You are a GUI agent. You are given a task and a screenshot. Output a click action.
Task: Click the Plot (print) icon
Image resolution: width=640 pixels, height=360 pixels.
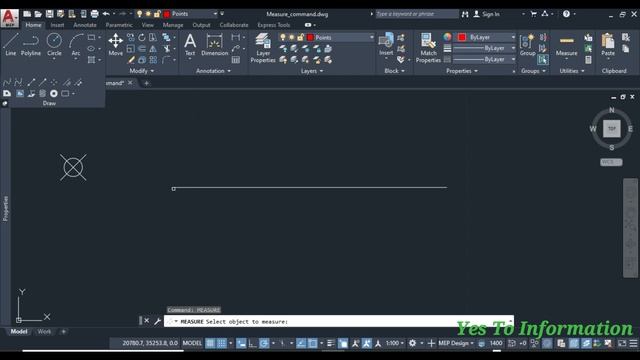point(94,14)
